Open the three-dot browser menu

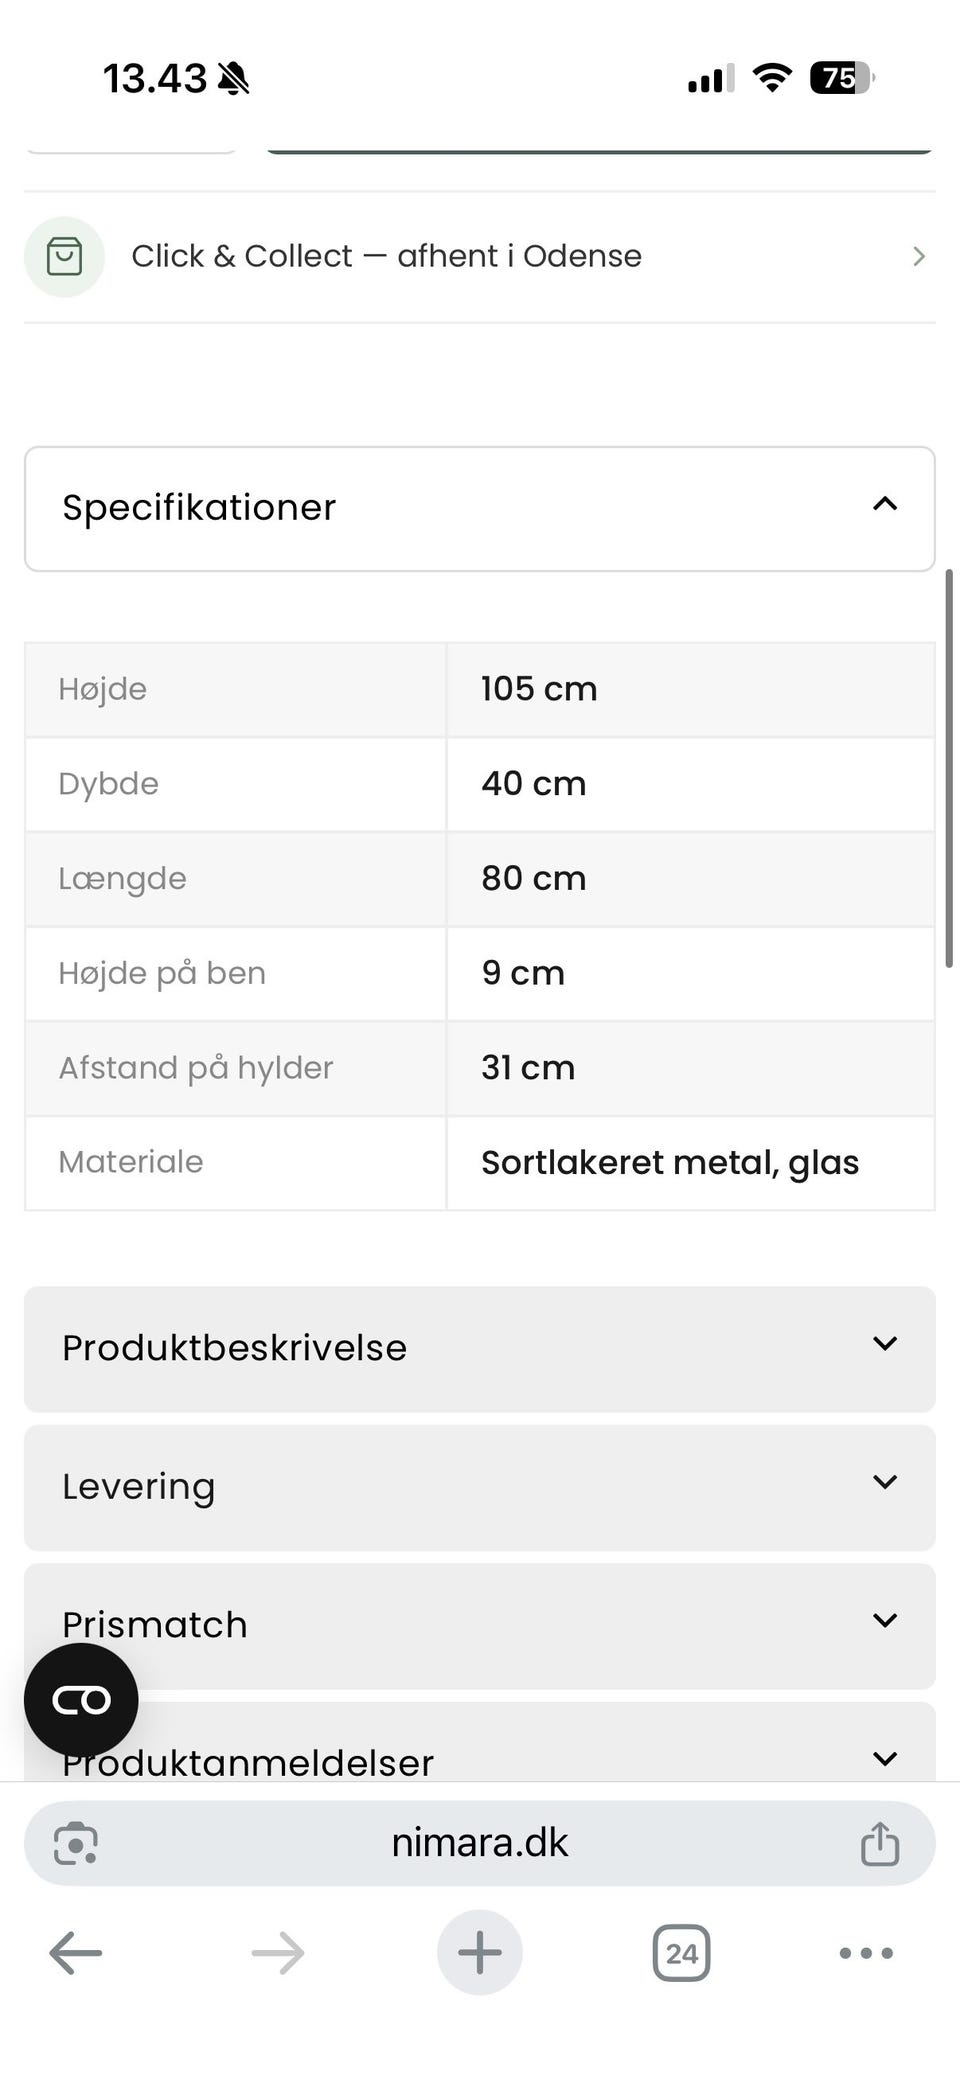point(866,1952)
